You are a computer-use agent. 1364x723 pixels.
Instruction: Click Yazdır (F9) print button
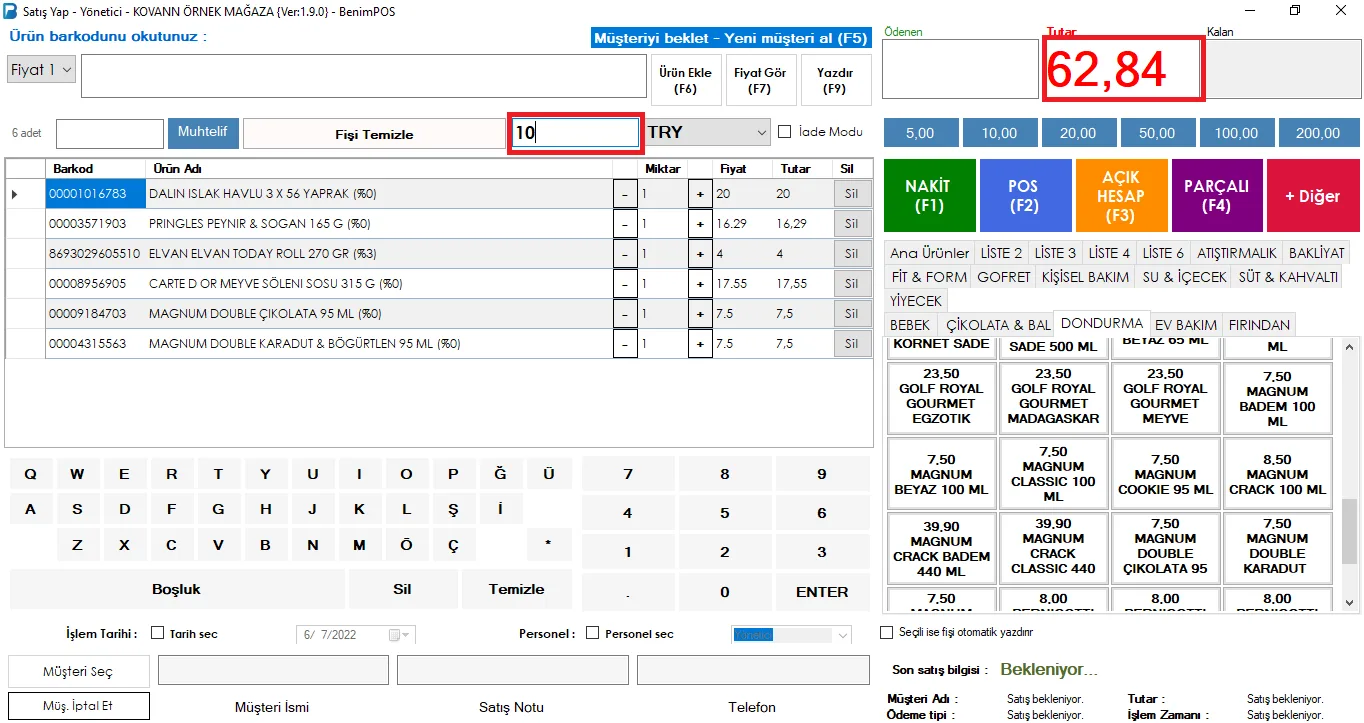[x=835, y=80]
